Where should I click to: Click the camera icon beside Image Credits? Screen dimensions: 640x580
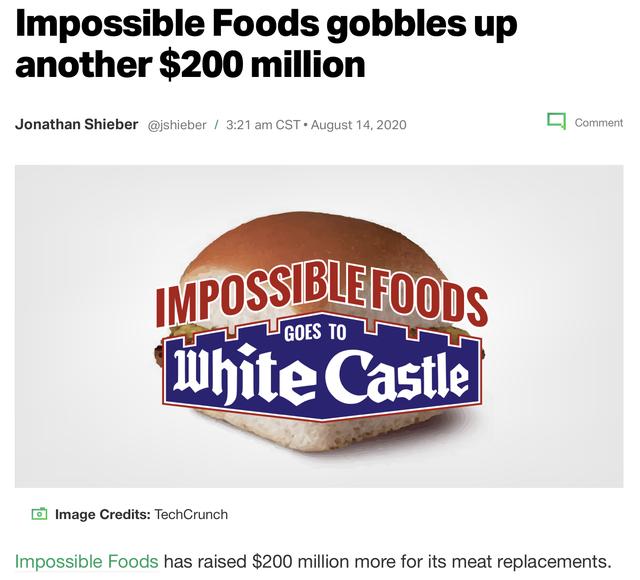pyautogui.click(x=40, y=514)
